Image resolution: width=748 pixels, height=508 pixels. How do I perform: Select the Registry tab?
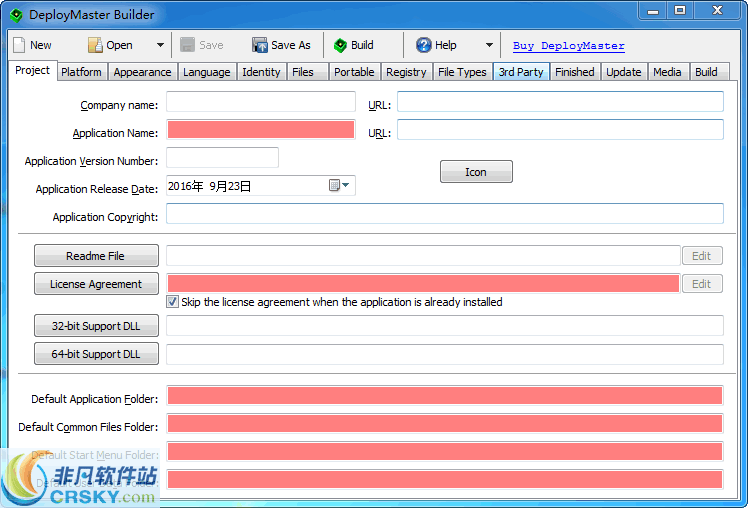click(406, 72)
